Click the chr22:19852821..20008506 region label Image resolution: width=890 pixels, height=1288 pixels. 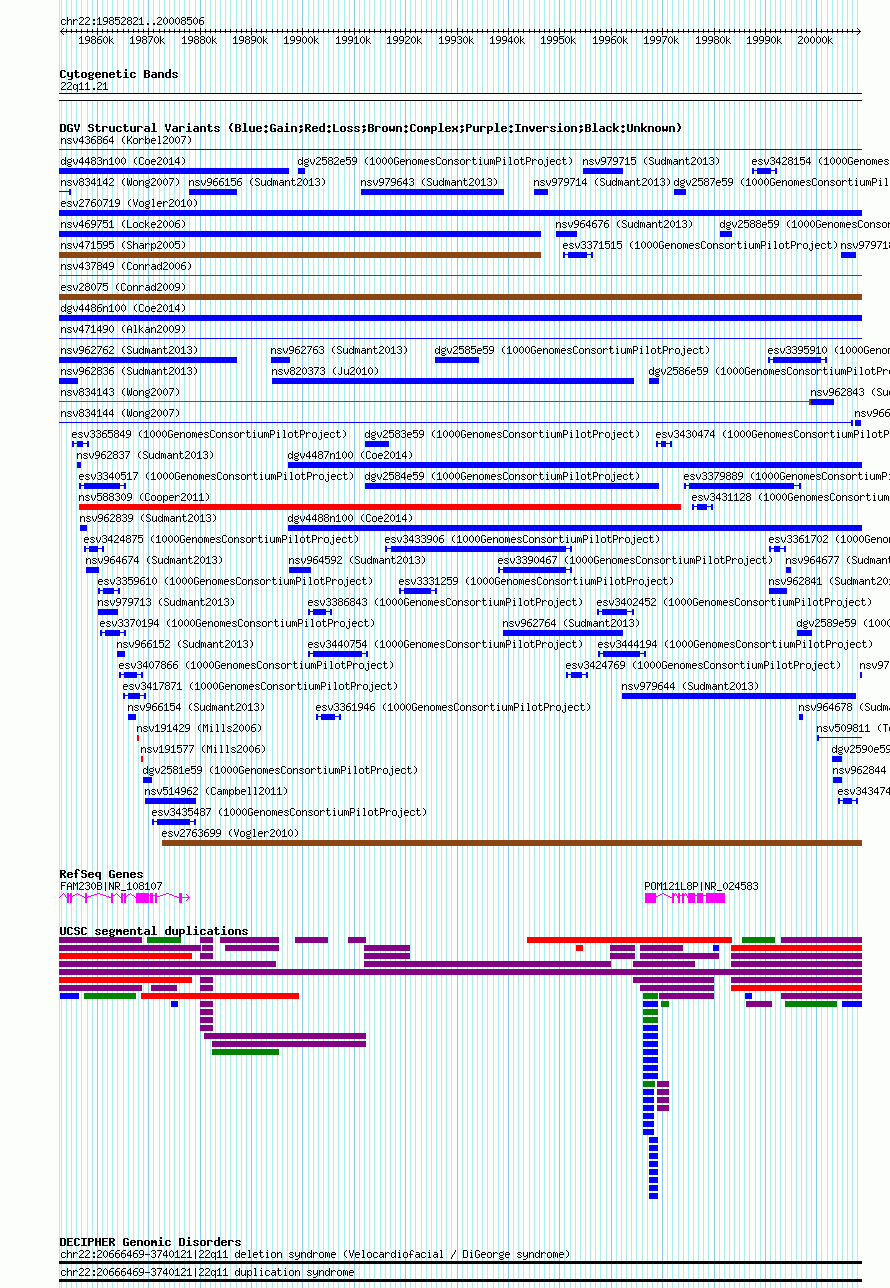[132, 20]
